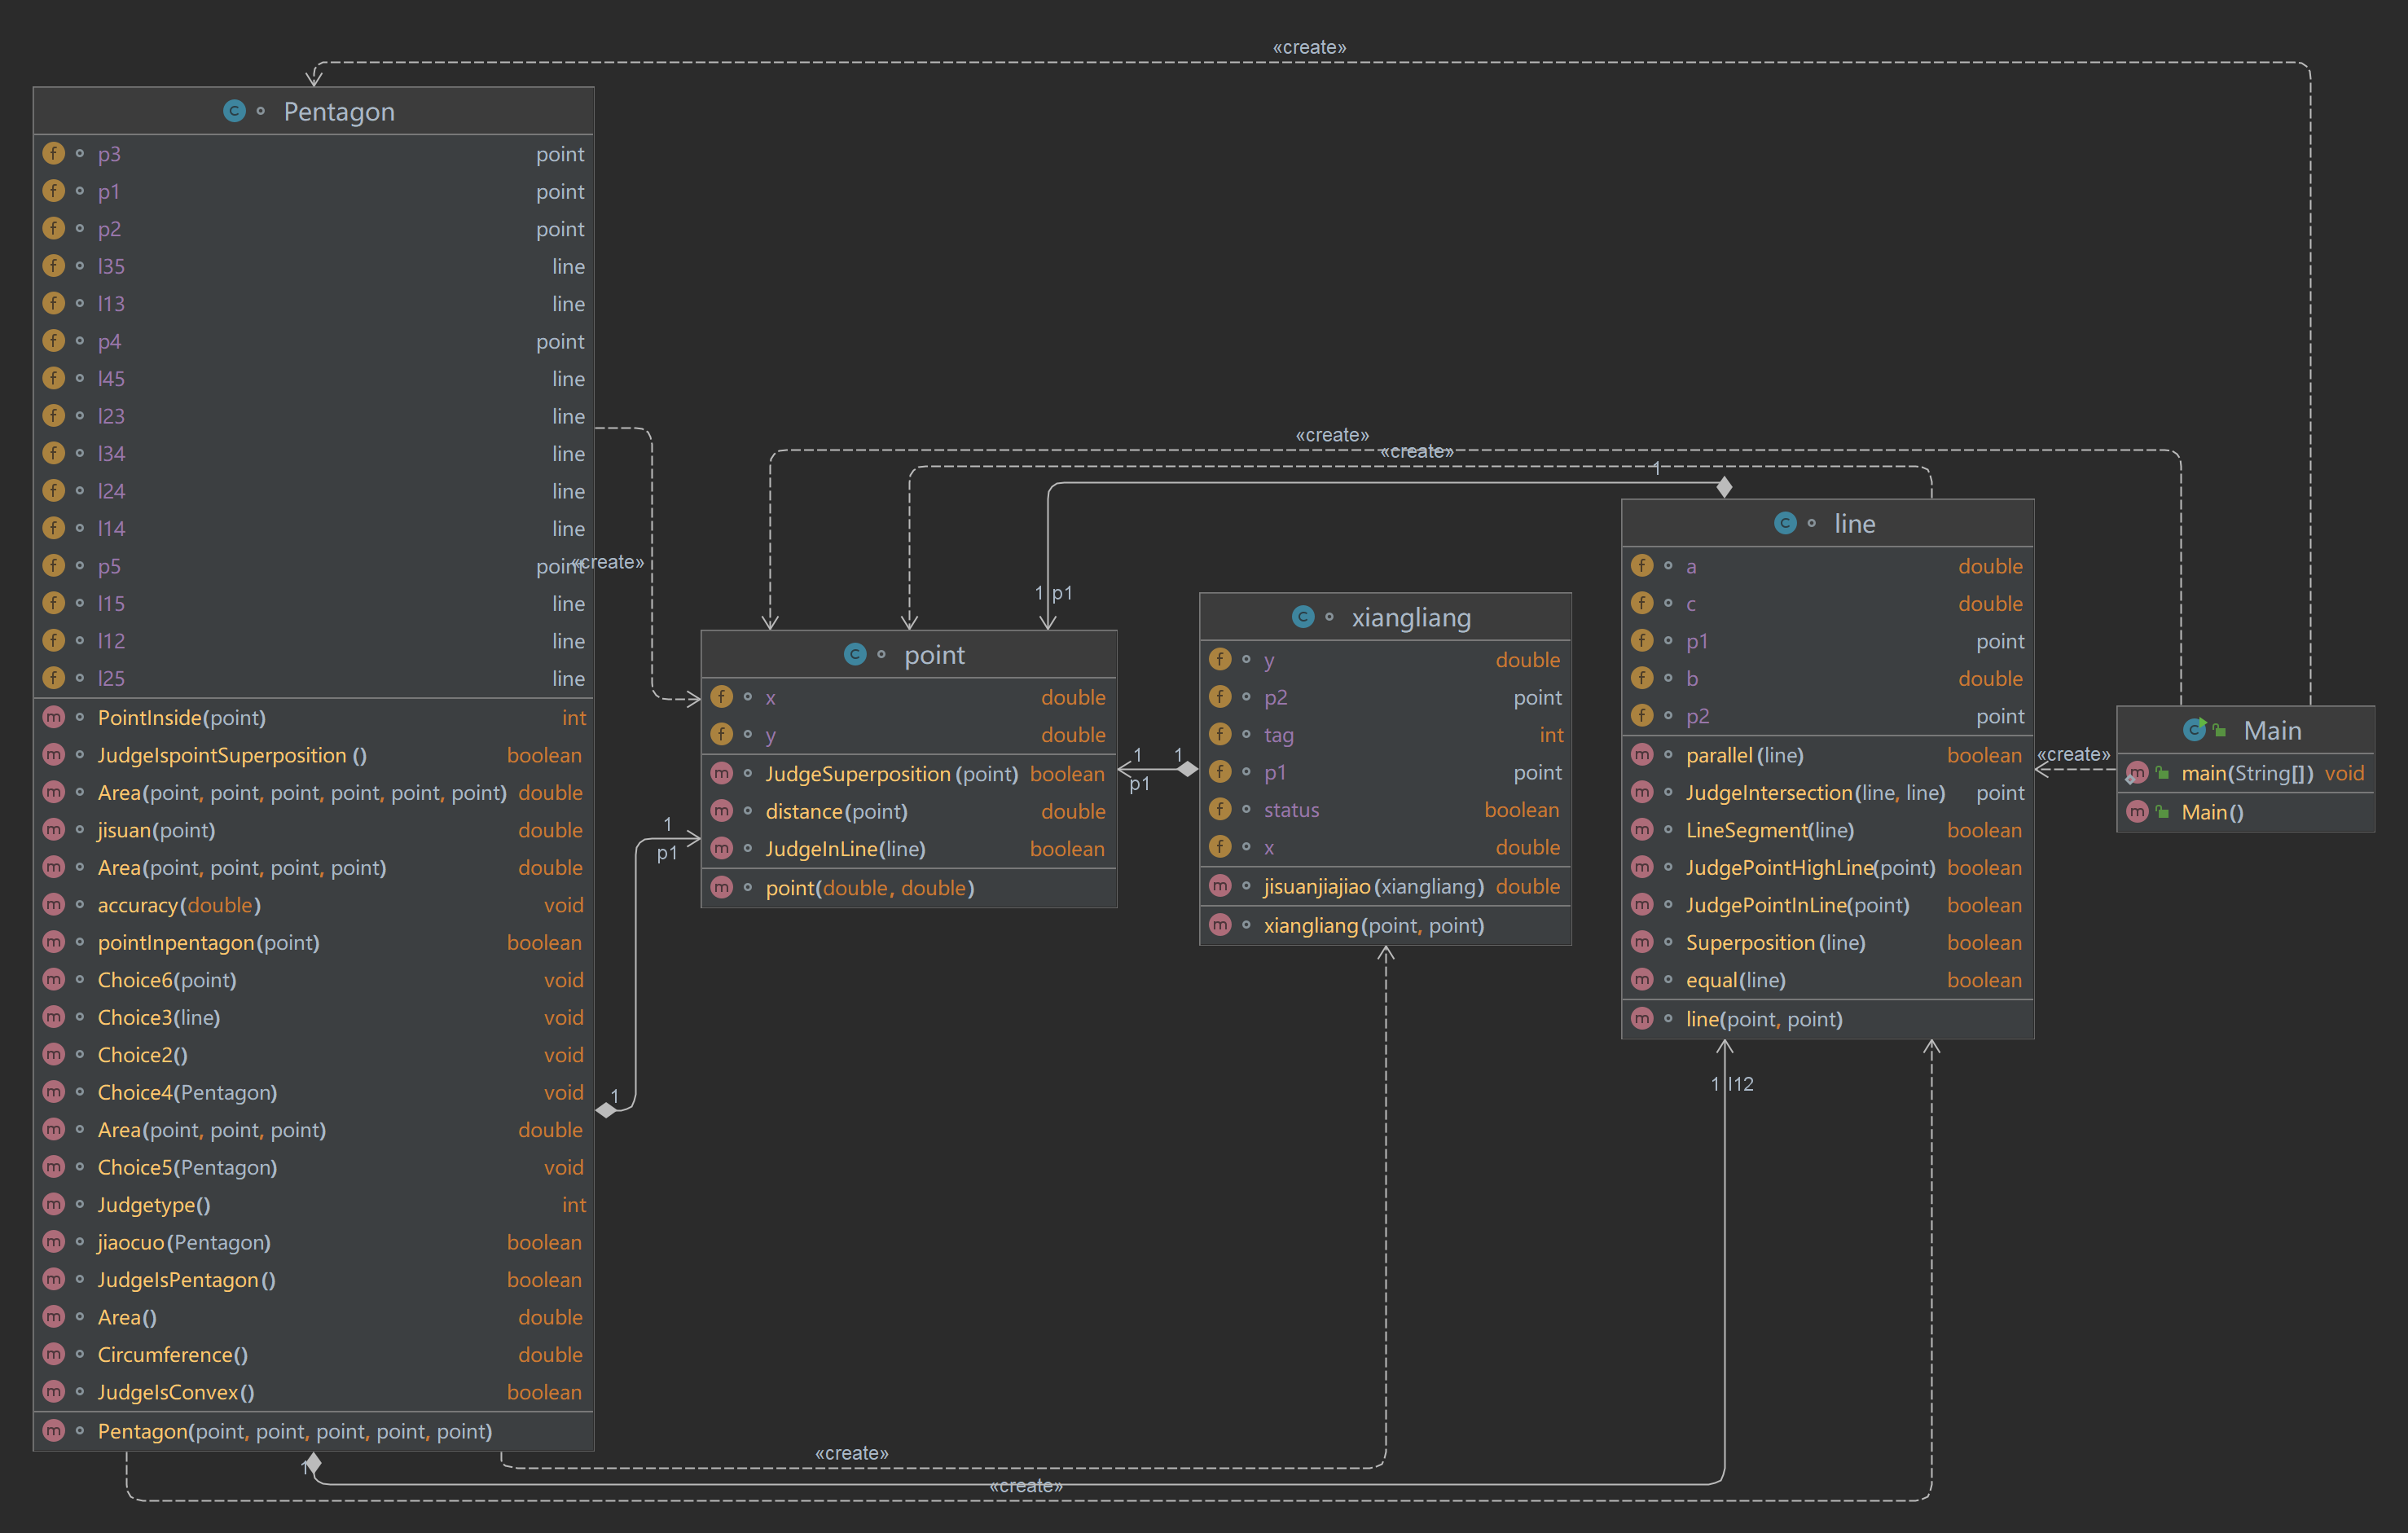The image size is (2408, 1533).
Task: Click the l12 association label below line
Action: 1741,1084
